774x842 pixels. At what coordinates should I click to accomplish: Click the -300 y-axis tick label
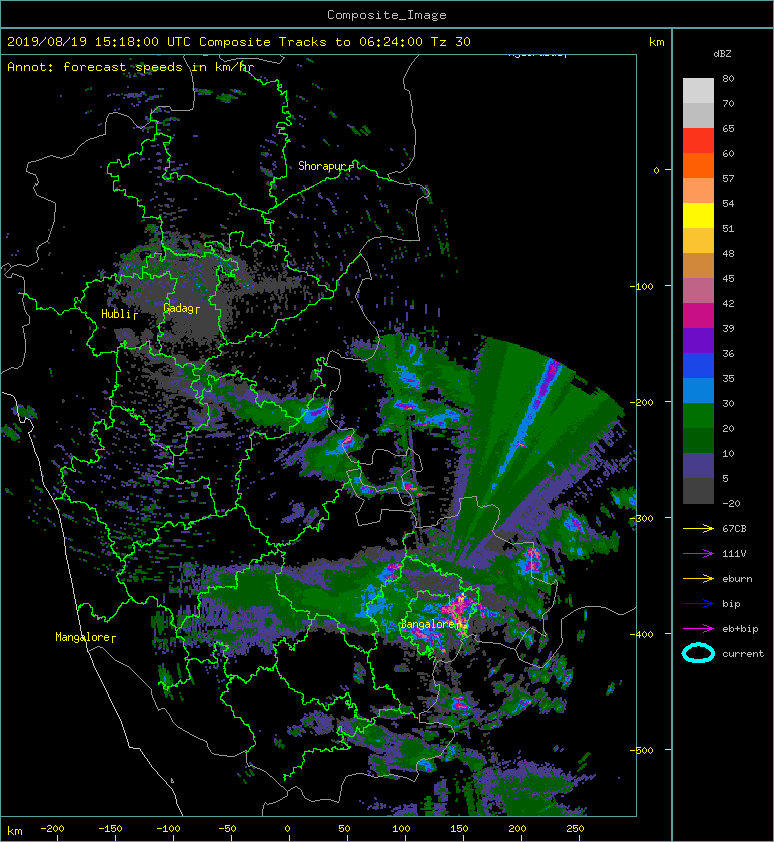point(641,518)
